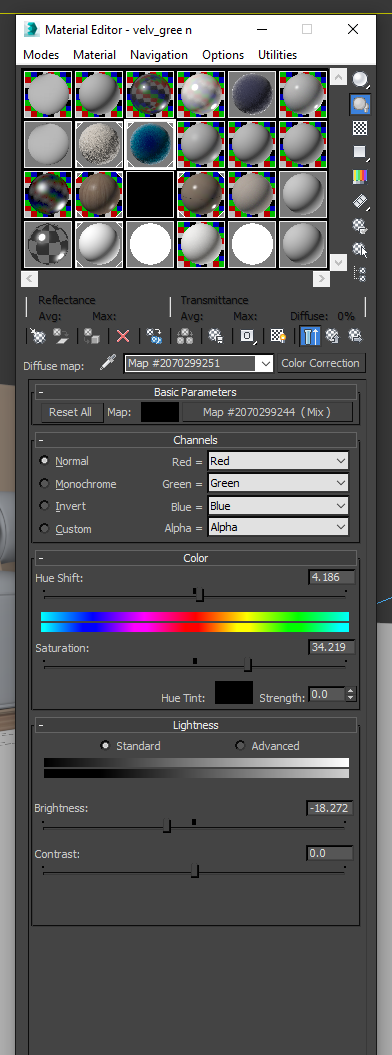
Task: Click the Put to Library icon
Action: pos(216,336)
